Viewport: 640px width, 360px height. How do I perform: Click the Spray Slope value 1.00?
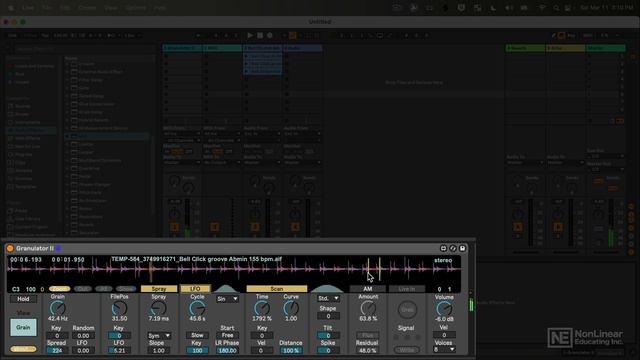(159, 350)
